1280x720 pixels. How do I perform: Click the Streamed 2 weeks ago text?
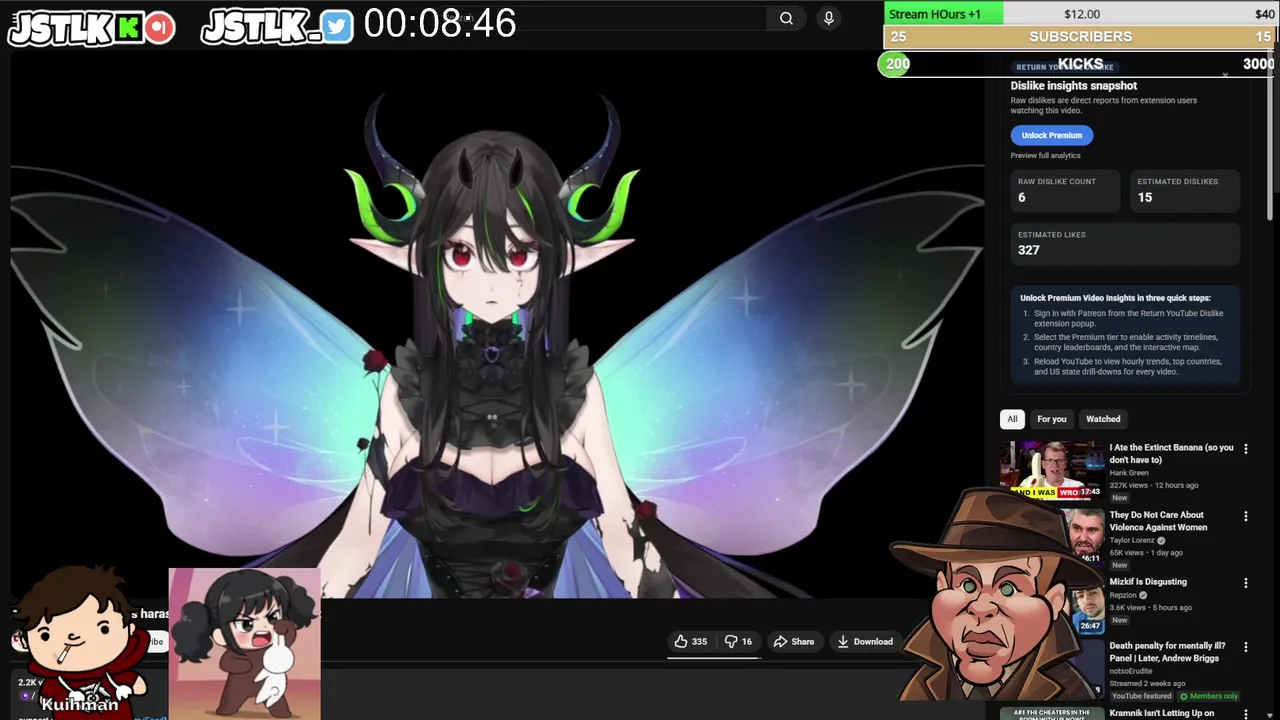click(1147, 683)
